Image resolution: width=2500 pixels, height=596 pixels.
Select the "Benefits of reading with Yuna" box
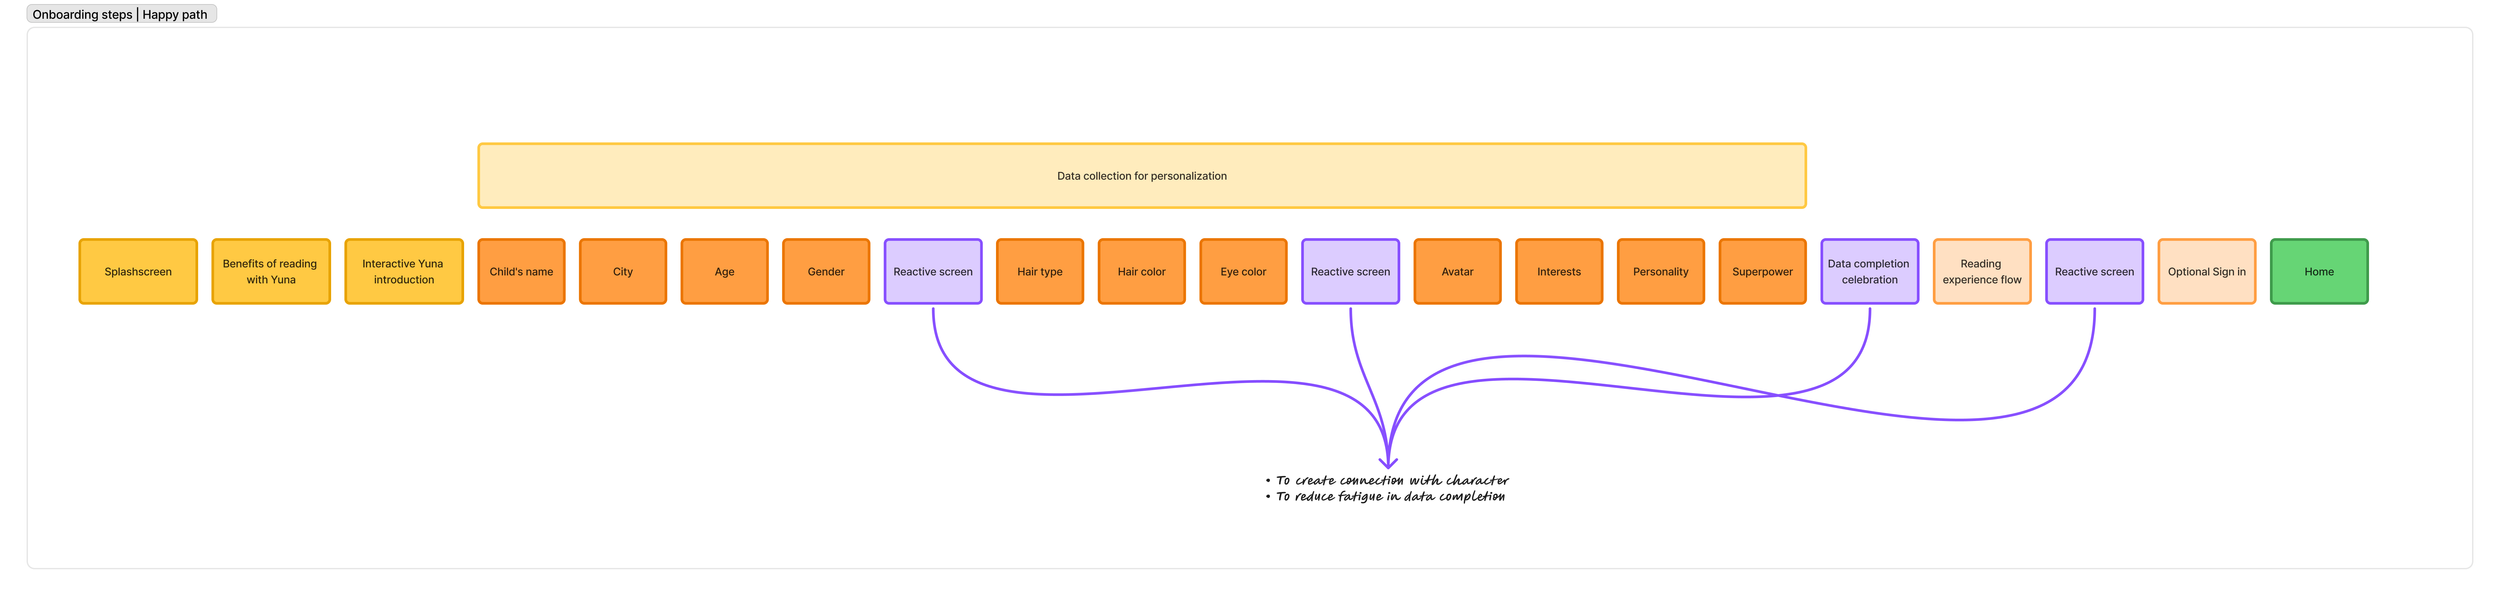point(271,271)
